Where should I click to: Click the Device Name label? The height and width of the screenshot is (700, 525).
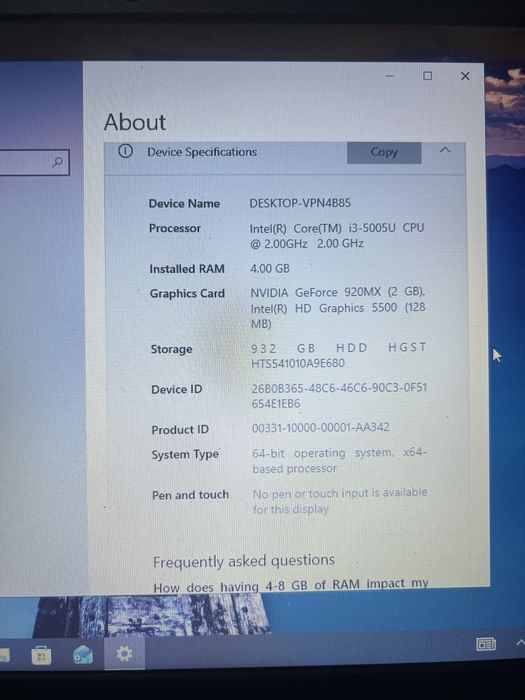pos(184,204)
